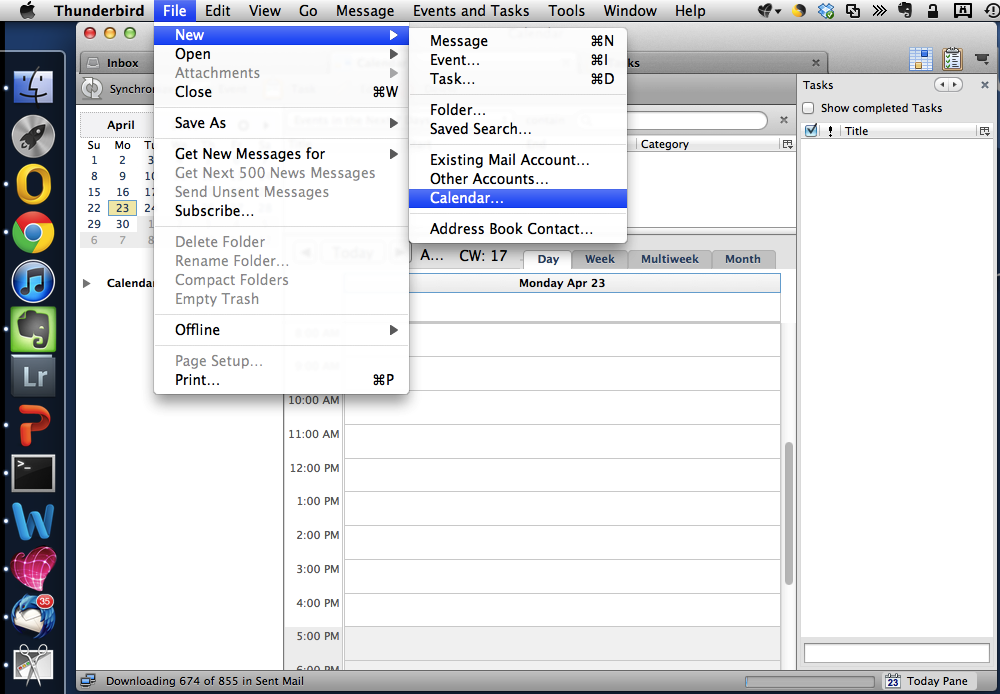1000x694 pixels.
Task: Switch to the Week view tab
Action: tap(599, 259)
